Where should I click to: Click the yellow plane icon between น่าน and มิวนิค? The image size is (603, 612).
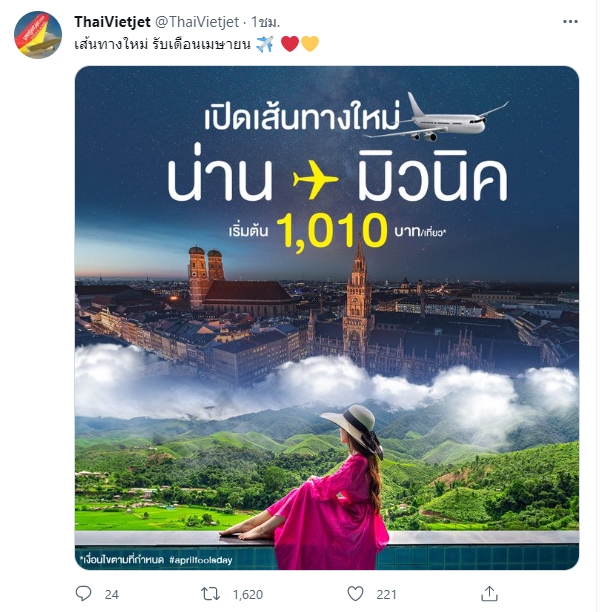click(315, 180)
